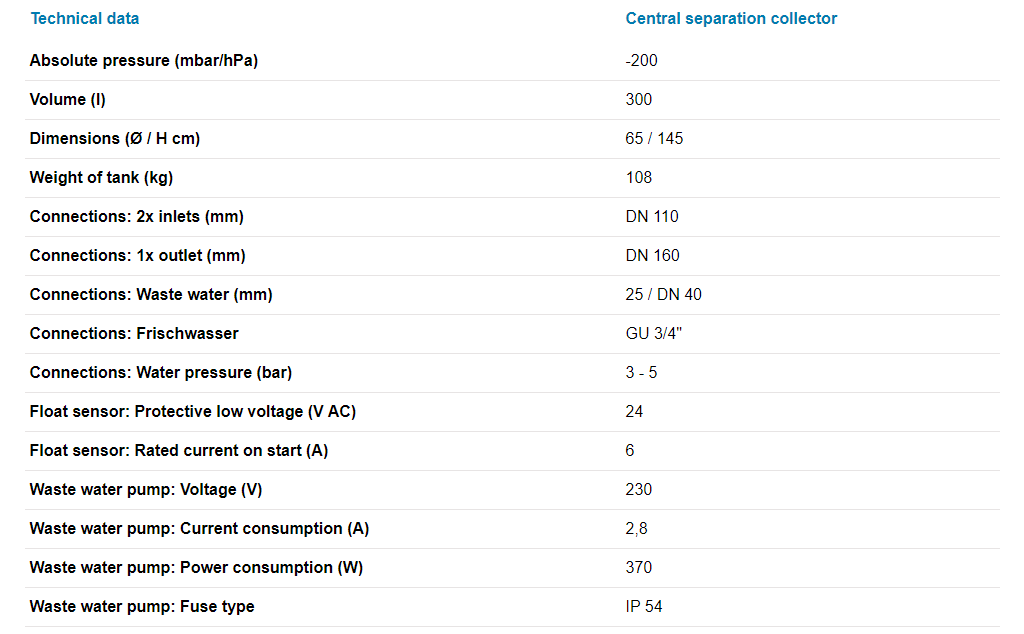
Task: Click the 108 weight value
Action: (638, 177)
